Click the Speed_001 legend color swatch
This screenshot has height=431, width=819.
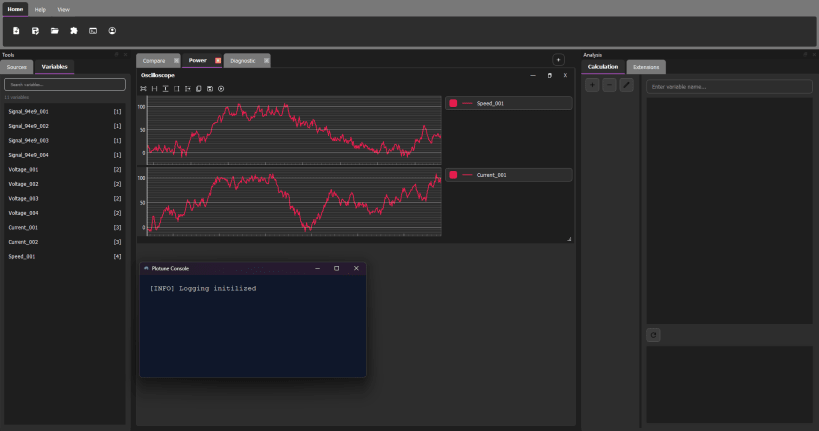(453, 103)
